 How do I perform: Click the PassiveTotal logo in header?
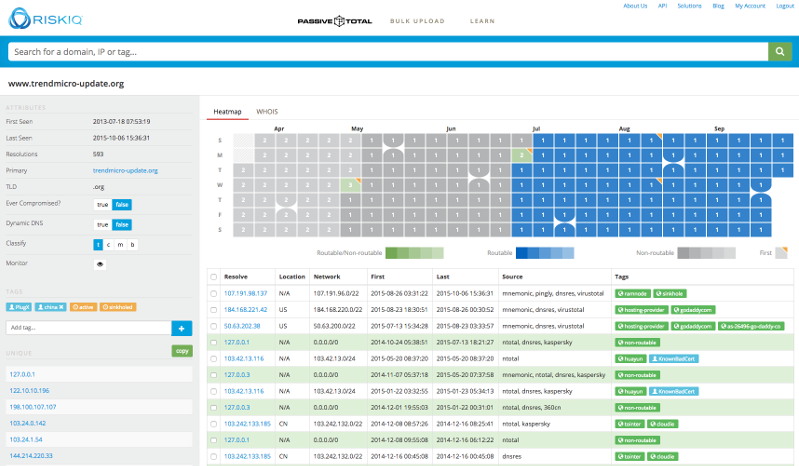pyautogui.click(x=335, y=20)
